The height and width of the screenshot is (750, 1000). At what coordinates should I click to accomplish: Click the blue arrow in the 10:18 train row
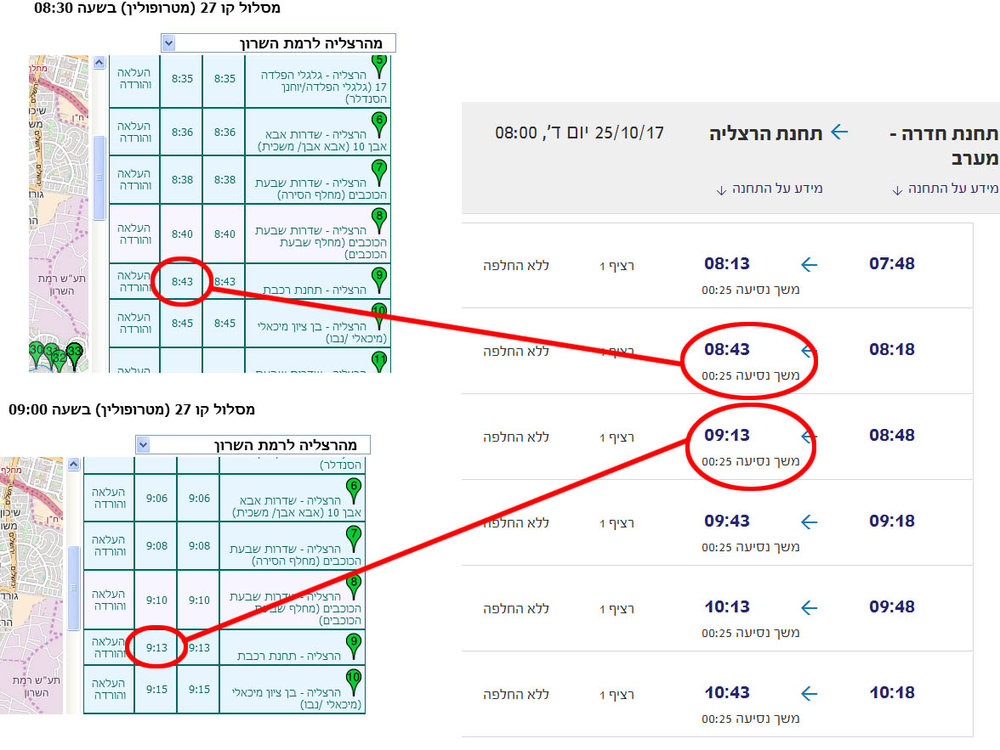[809, 693]
